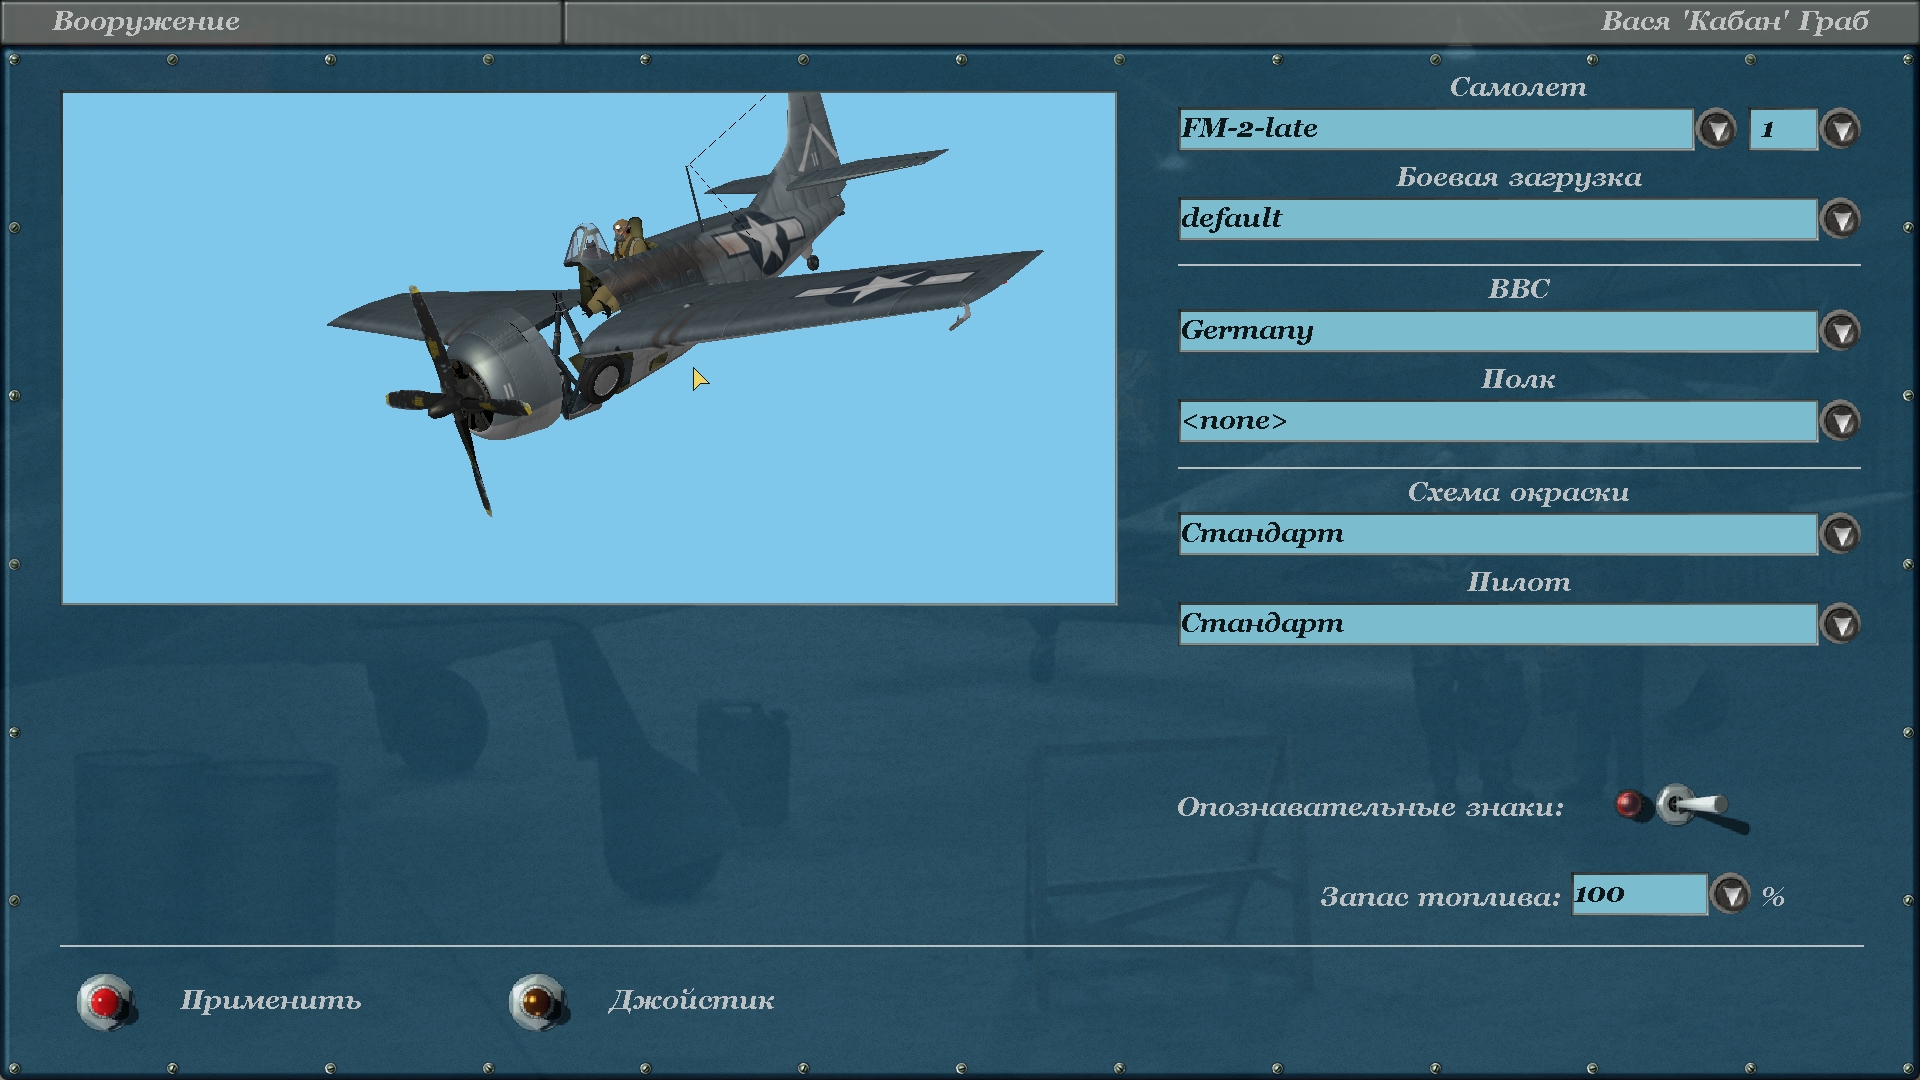Open the Схема окраски dropdown arrow
Viewport: 1920px width, 1080px height.
1841,534
